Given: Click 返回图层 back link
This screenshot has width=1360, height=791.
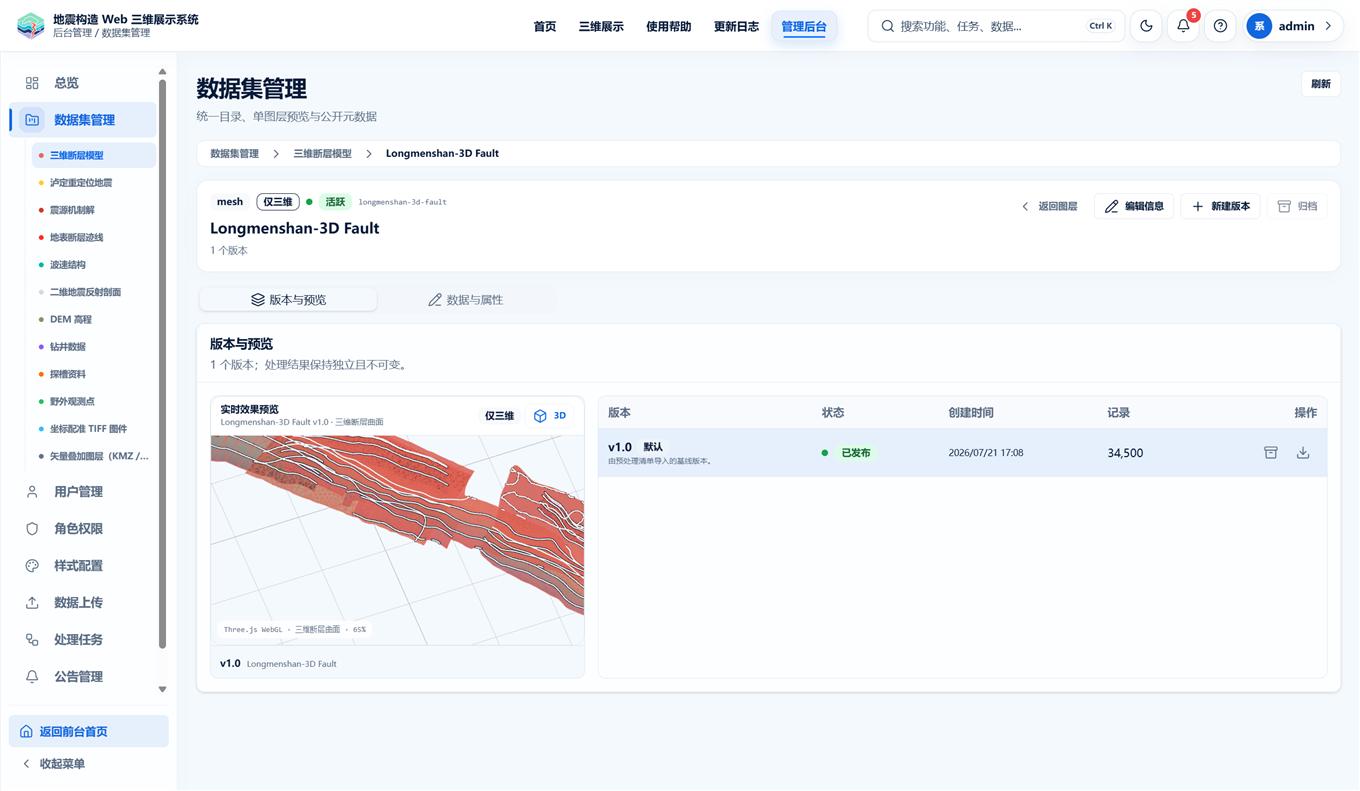Looking at the screenshot, I should (1049, 206).
